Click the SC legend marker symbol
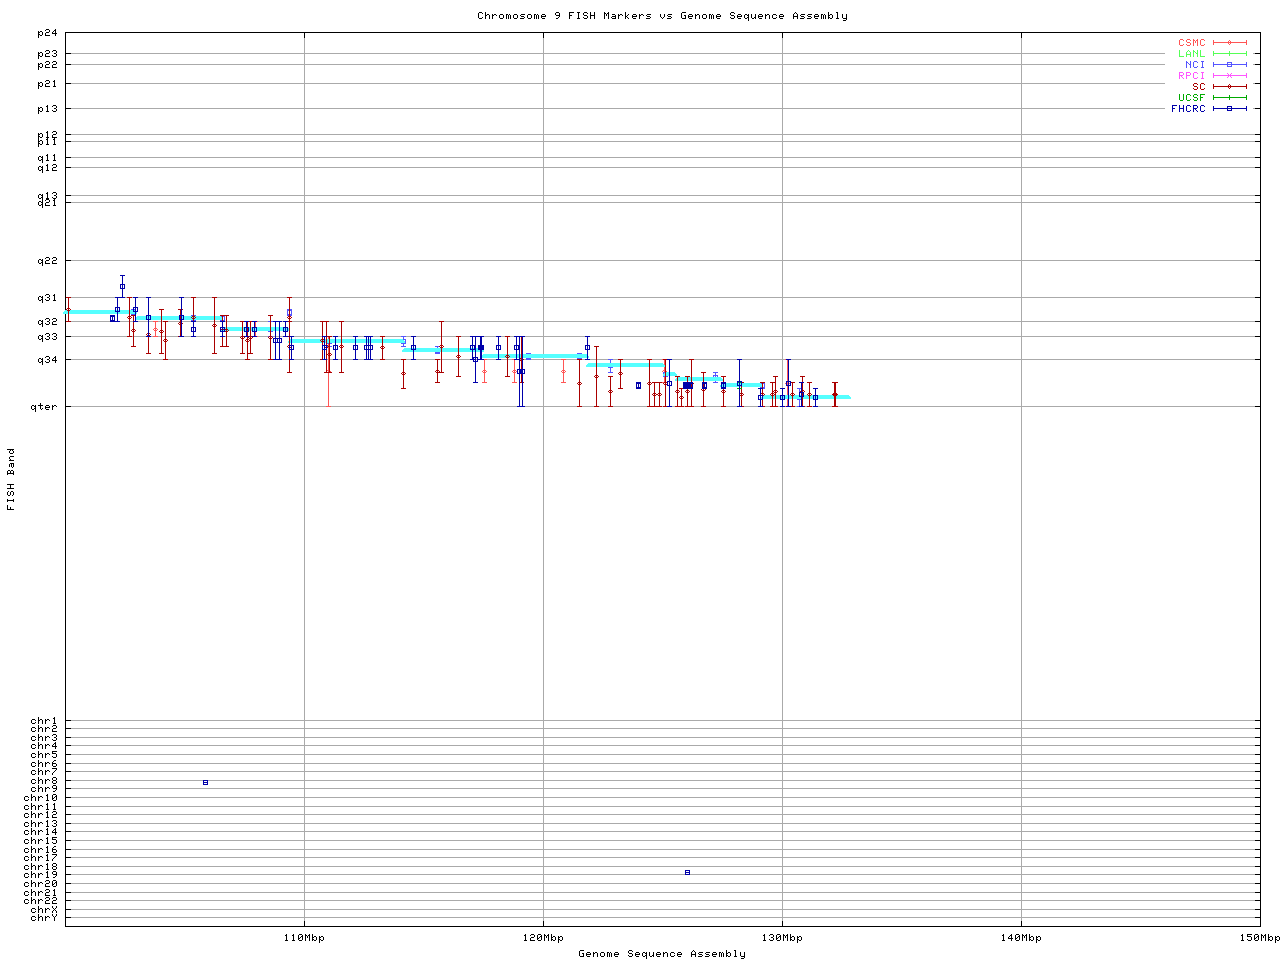Image resolution: width=1280 pixels, height=960 pixels. point(1229,87)
